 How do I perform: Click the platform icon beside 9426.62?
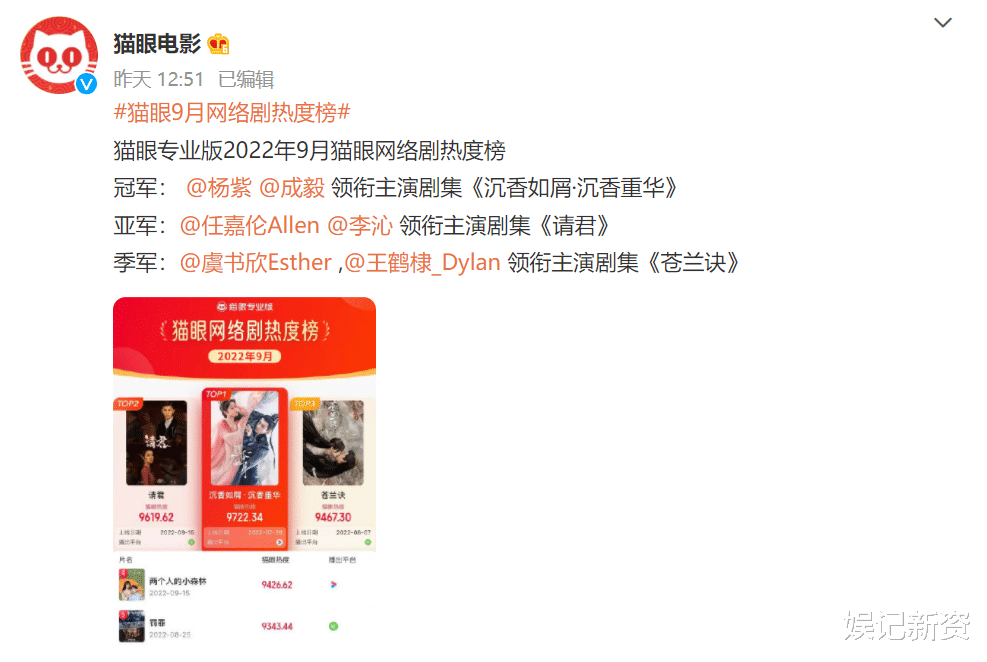(x=333, y=585)
